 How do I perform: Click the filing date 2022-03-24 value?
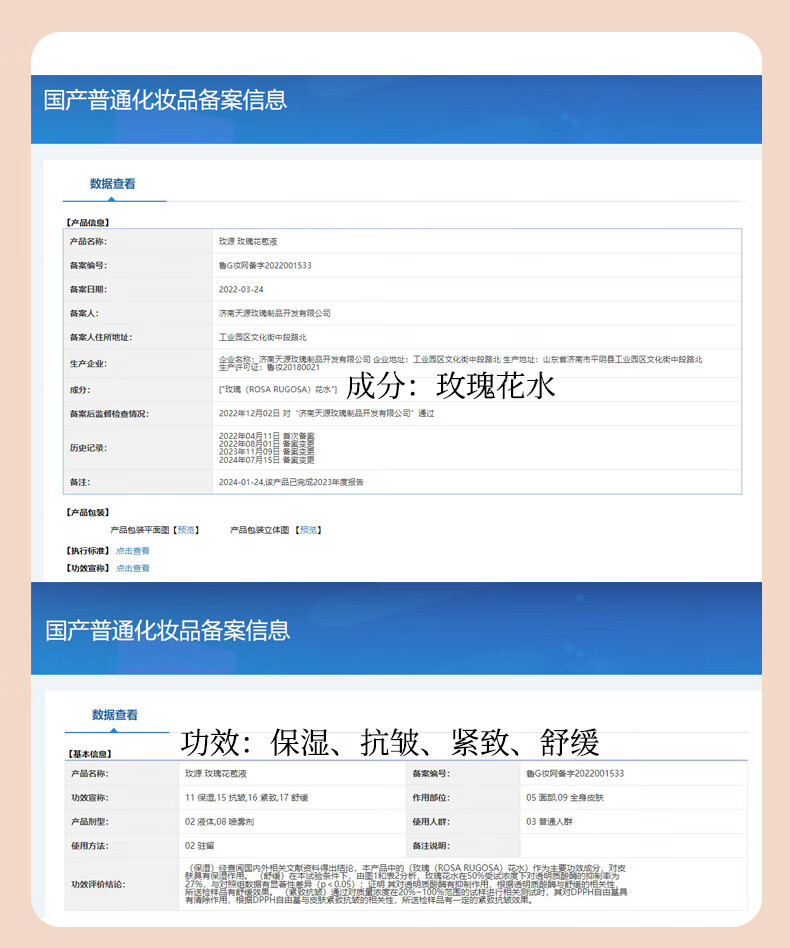point(240,289)
